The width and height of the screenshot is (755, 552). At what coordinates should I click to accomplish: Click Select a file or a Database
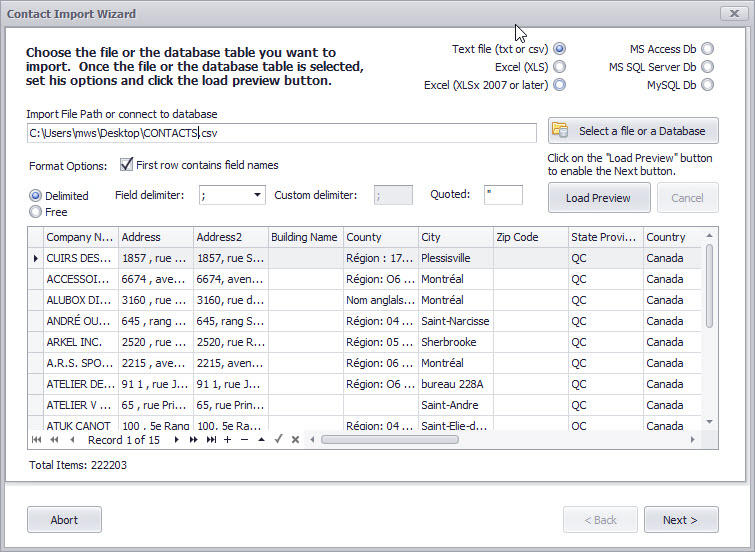pos(633,131)
